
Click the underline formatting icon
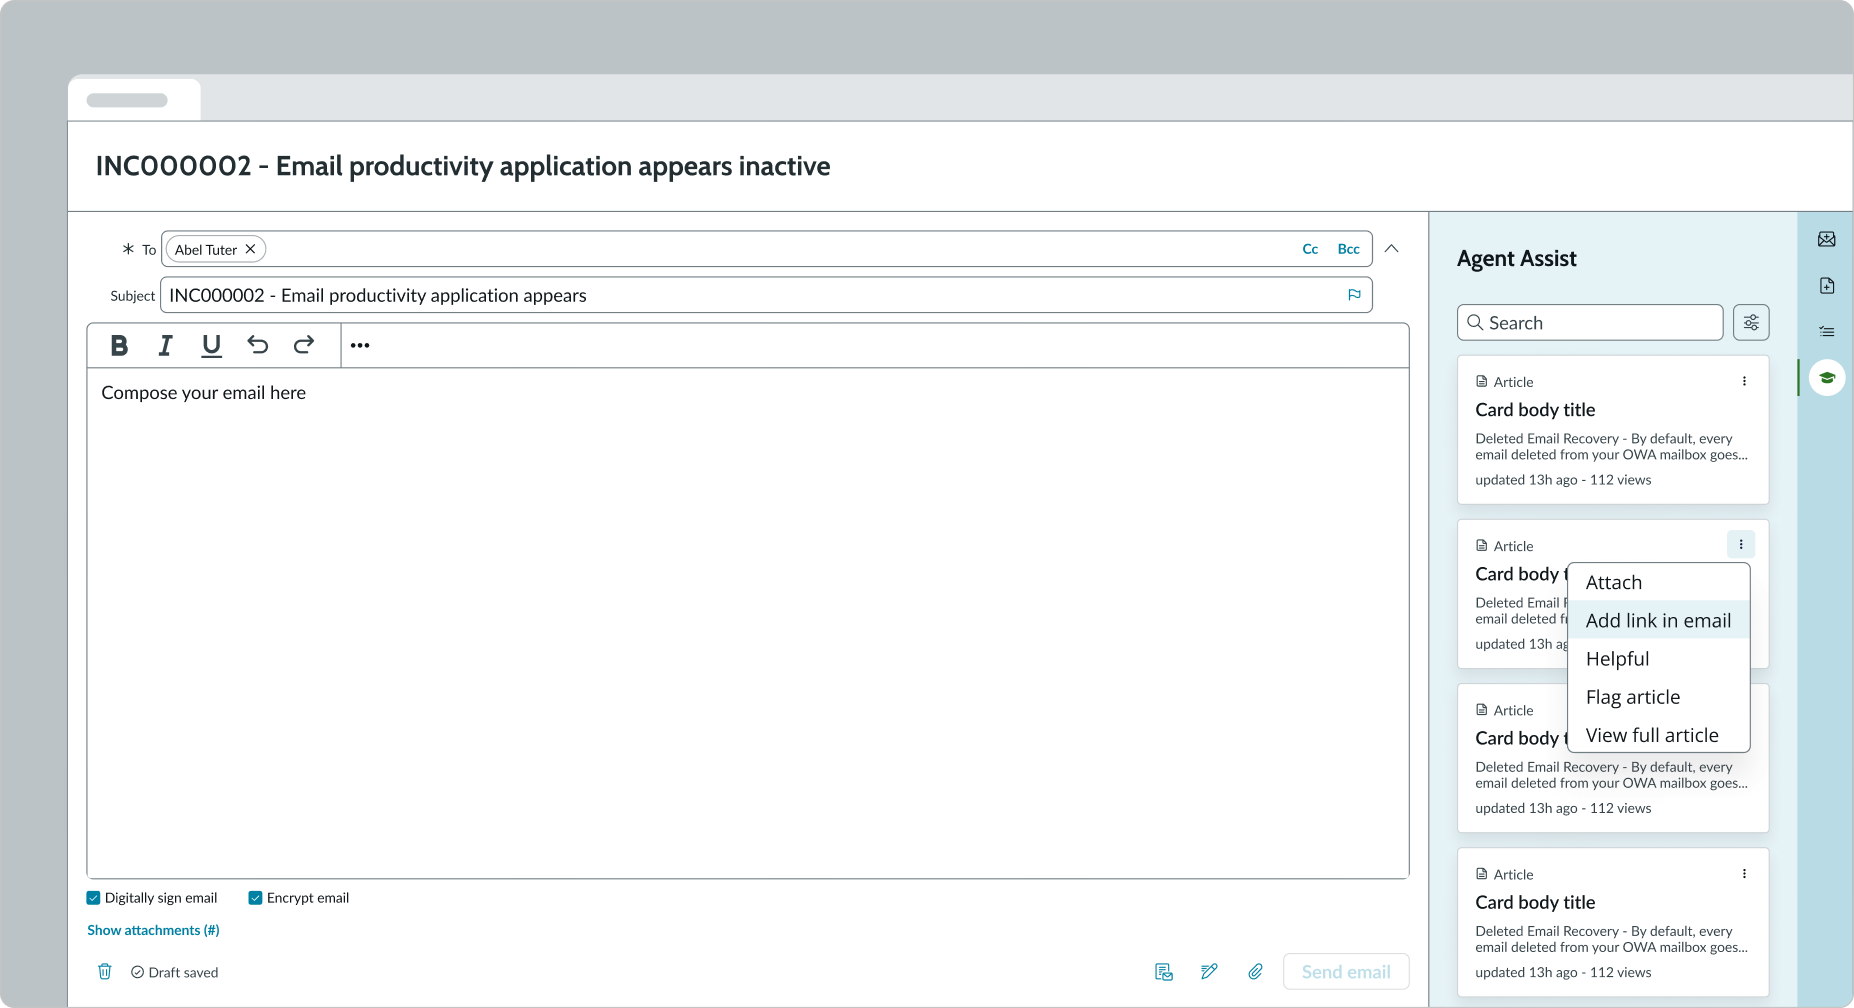click(211, 345)
